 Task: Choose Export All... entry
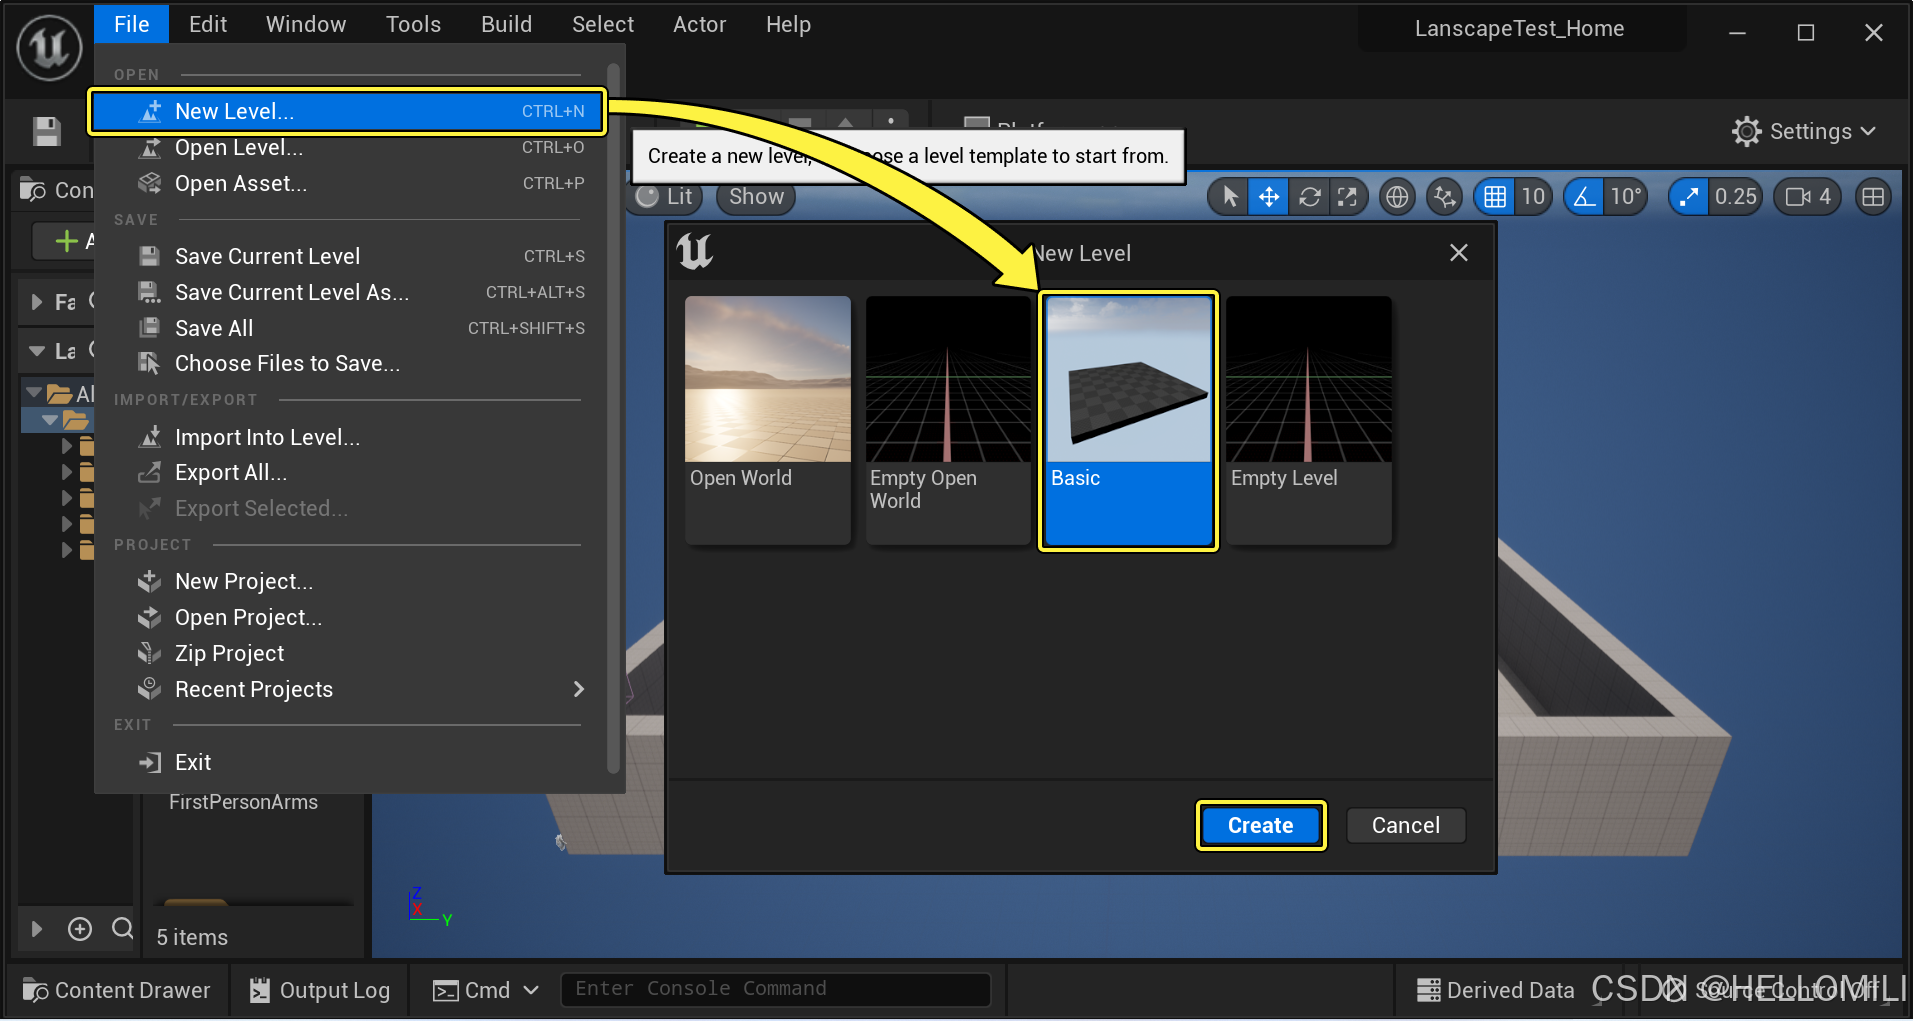350,473
